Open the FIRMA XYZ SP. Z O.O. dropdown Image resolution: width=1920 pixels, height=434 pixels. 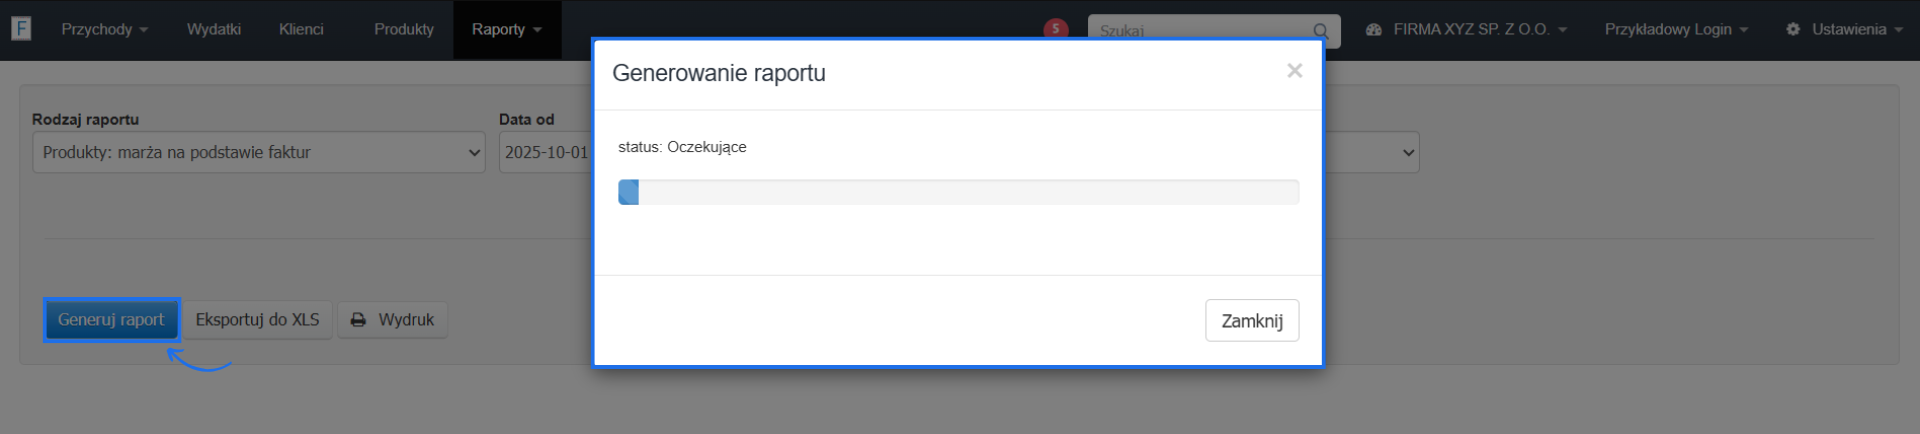coord(1467,30)
